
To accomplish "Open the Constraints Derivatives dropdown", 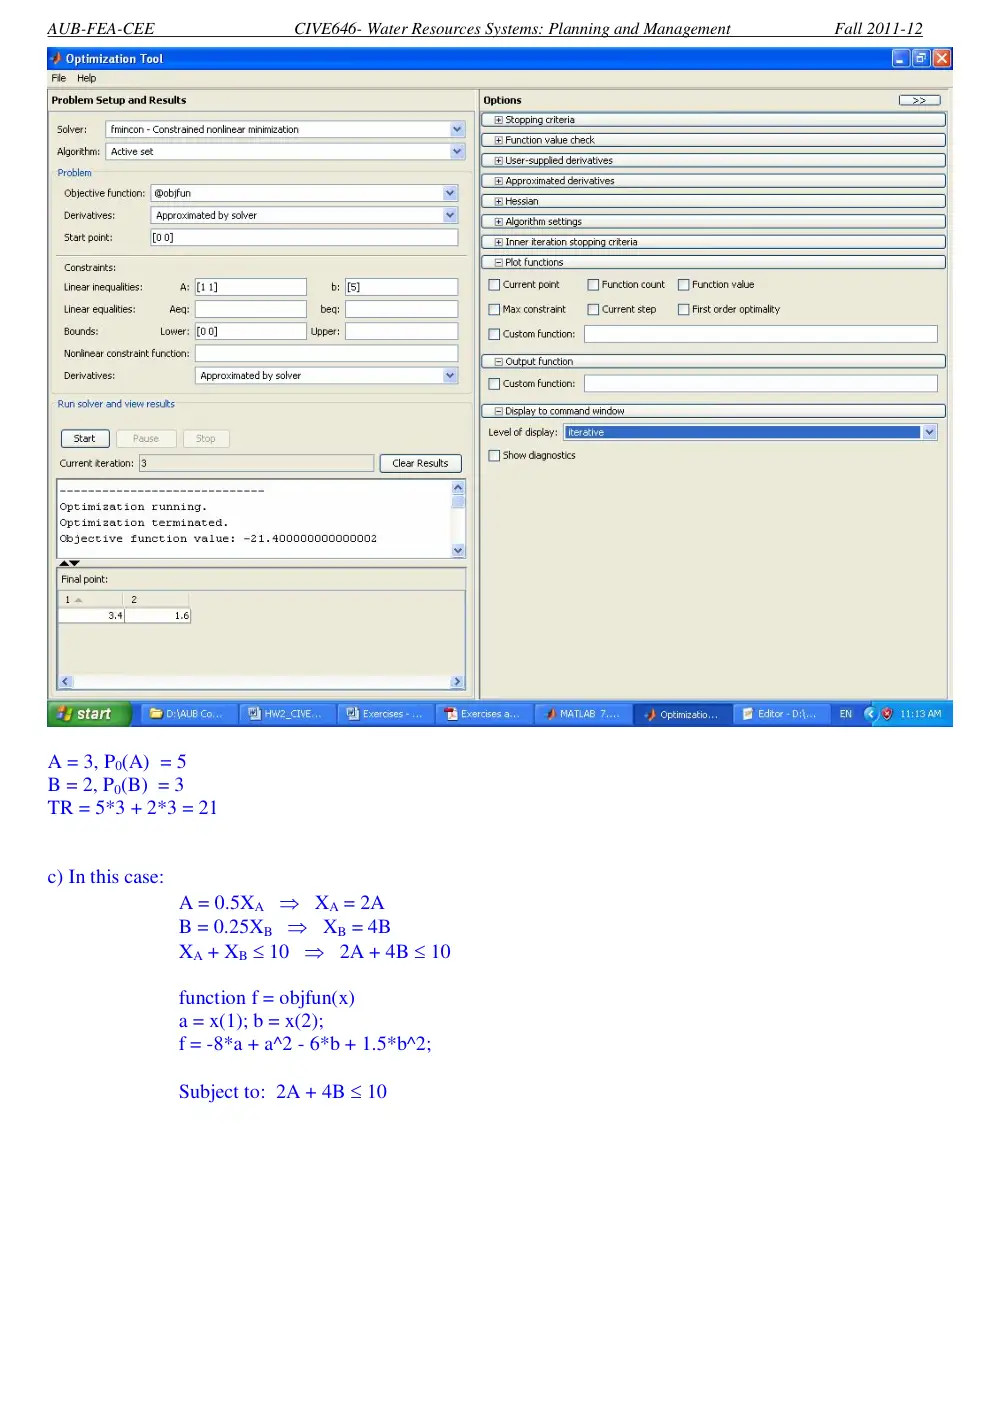I will coord(326,376).
